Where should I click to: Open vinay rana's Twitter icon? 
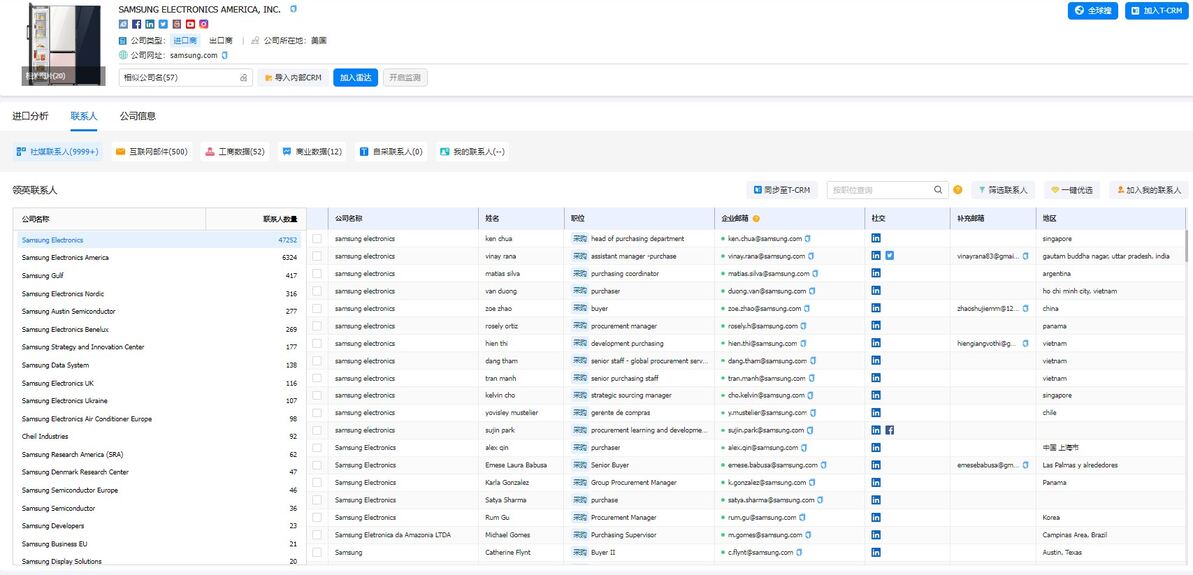(889, 256)
